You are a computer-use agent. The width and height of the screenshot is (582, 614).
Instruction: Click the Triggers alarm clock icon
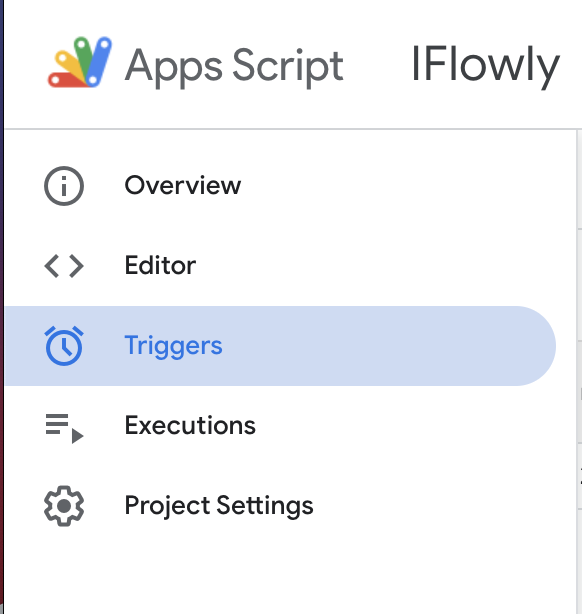coord(64,346)
